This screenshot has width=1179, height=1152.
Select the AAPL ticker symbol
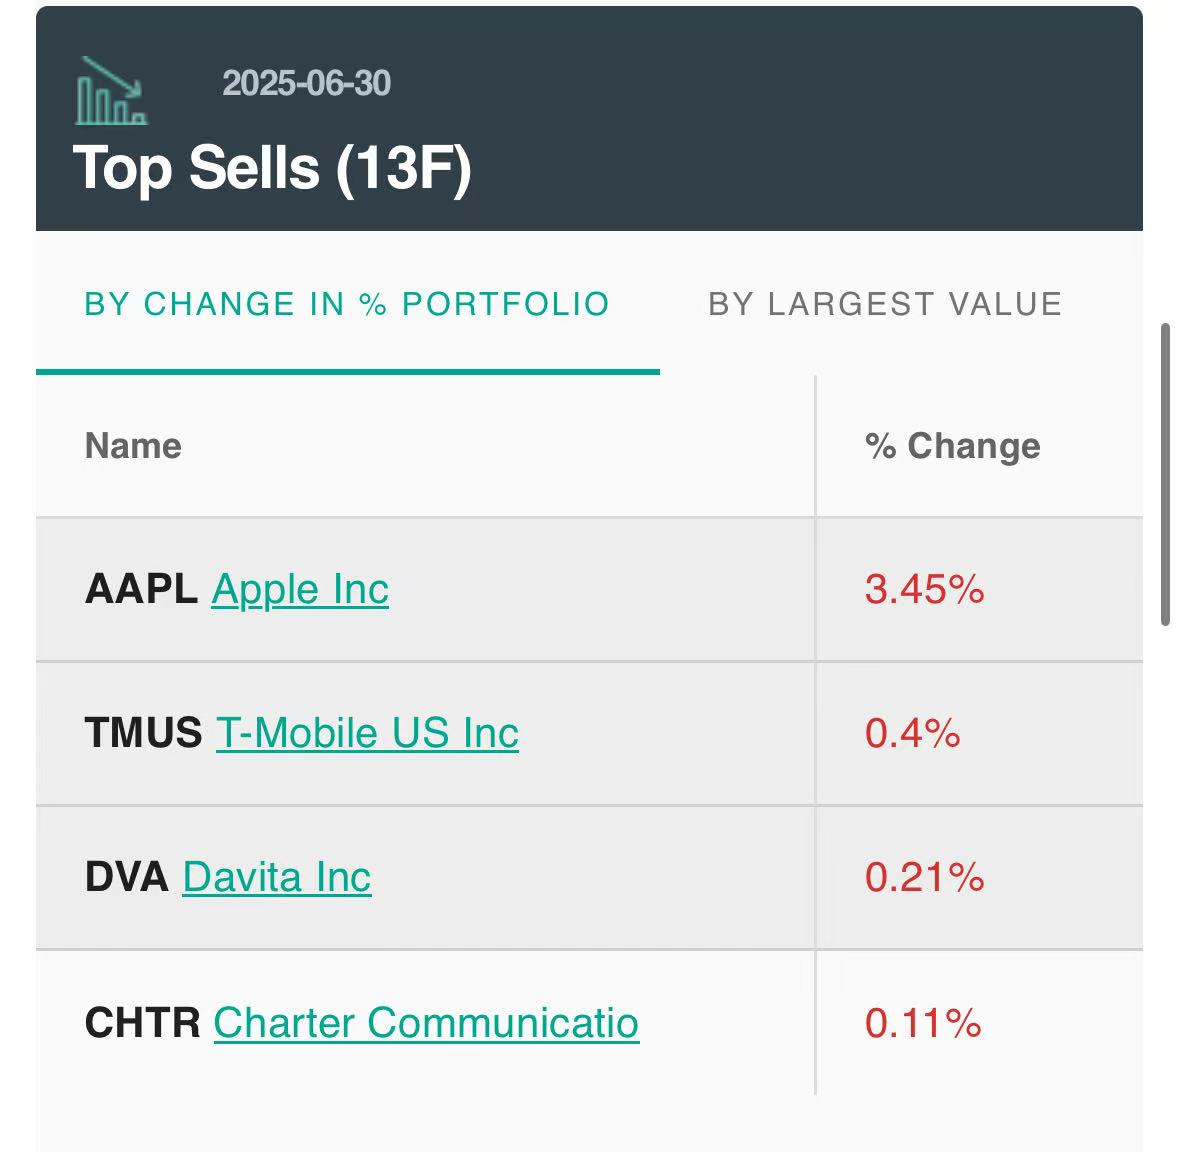[x=141, y=589]
